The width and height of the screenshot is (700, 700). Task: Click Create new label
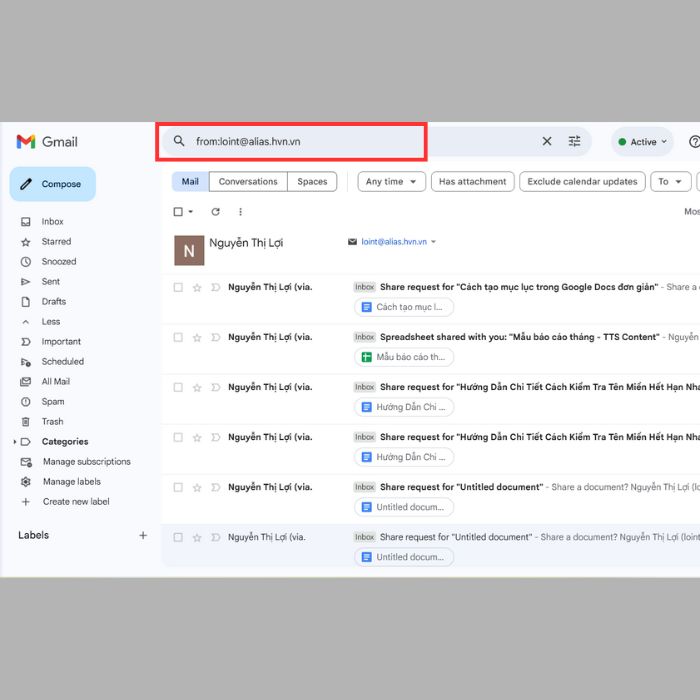click(x=76, y=502)
